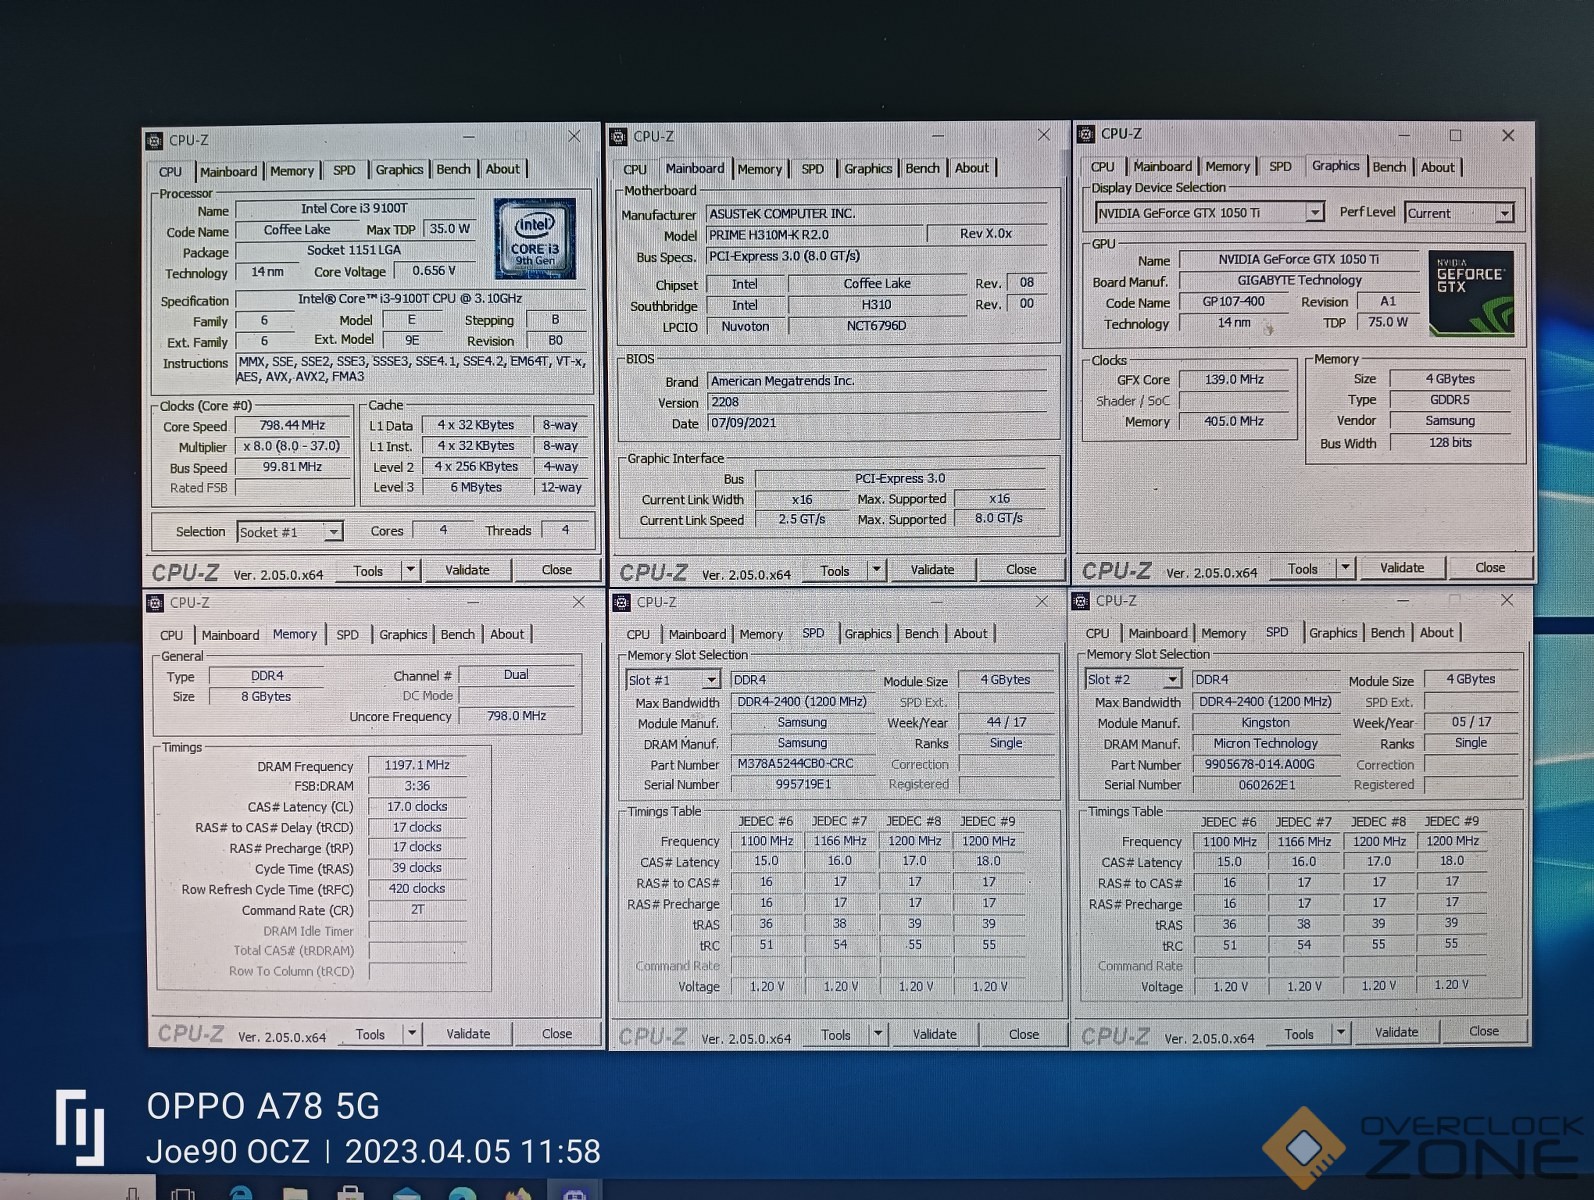Select the Memory tab in the GeForce Graphics window

coord(1227,166)
